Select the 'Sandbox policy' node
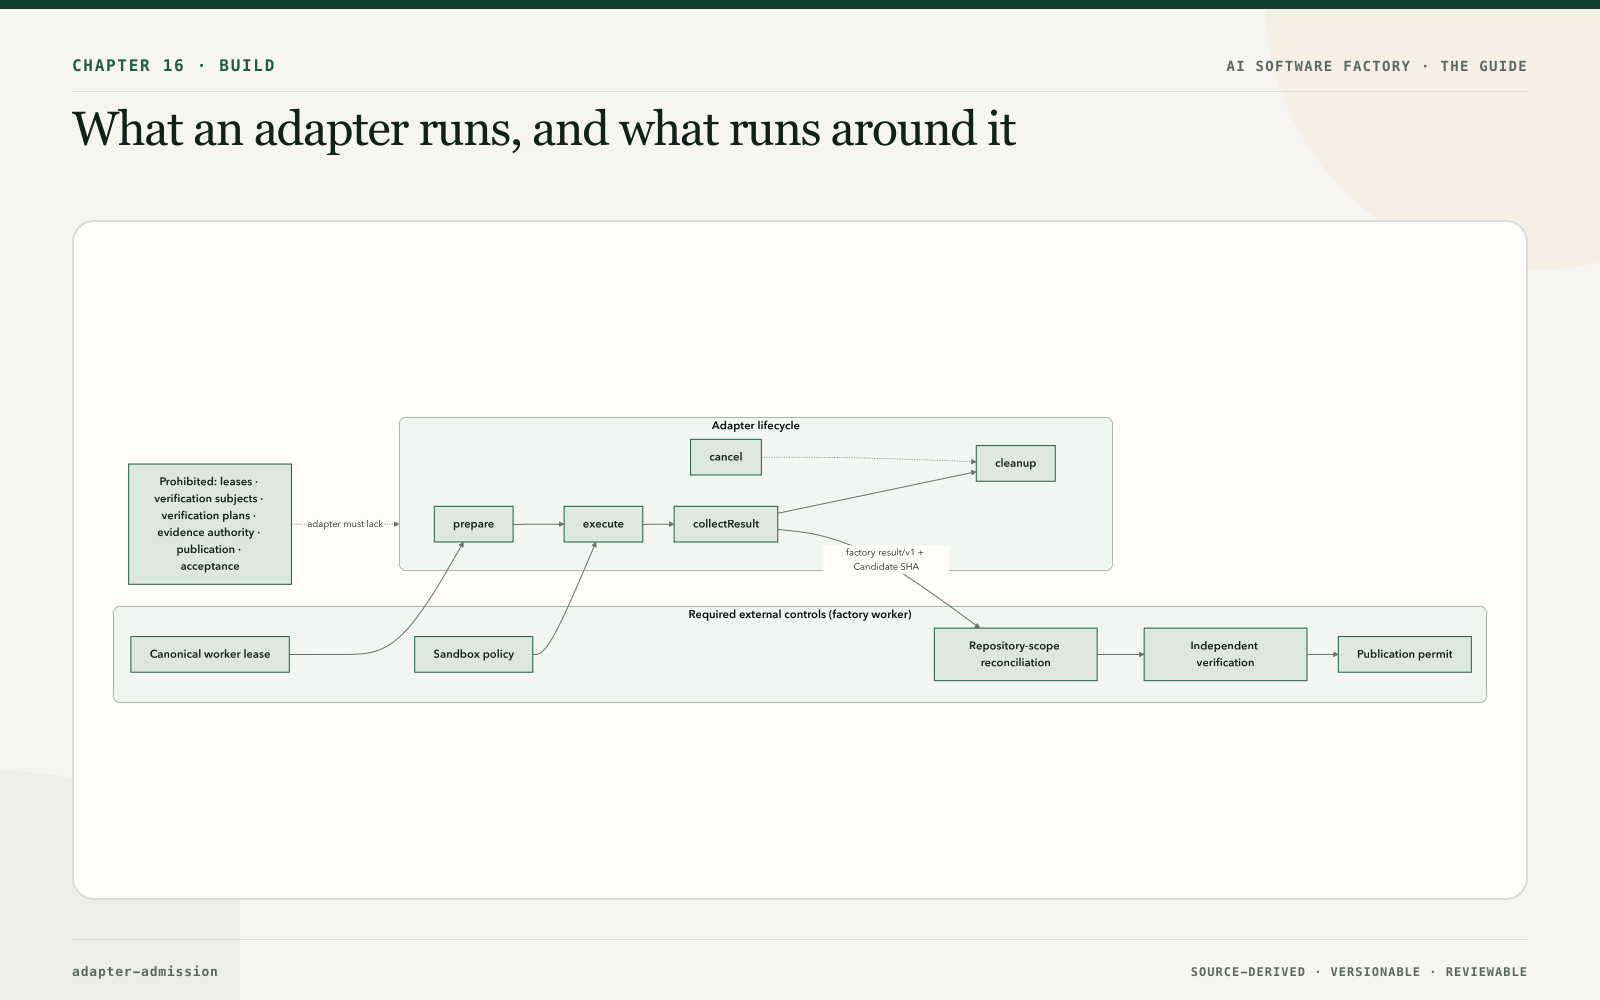 473,654
